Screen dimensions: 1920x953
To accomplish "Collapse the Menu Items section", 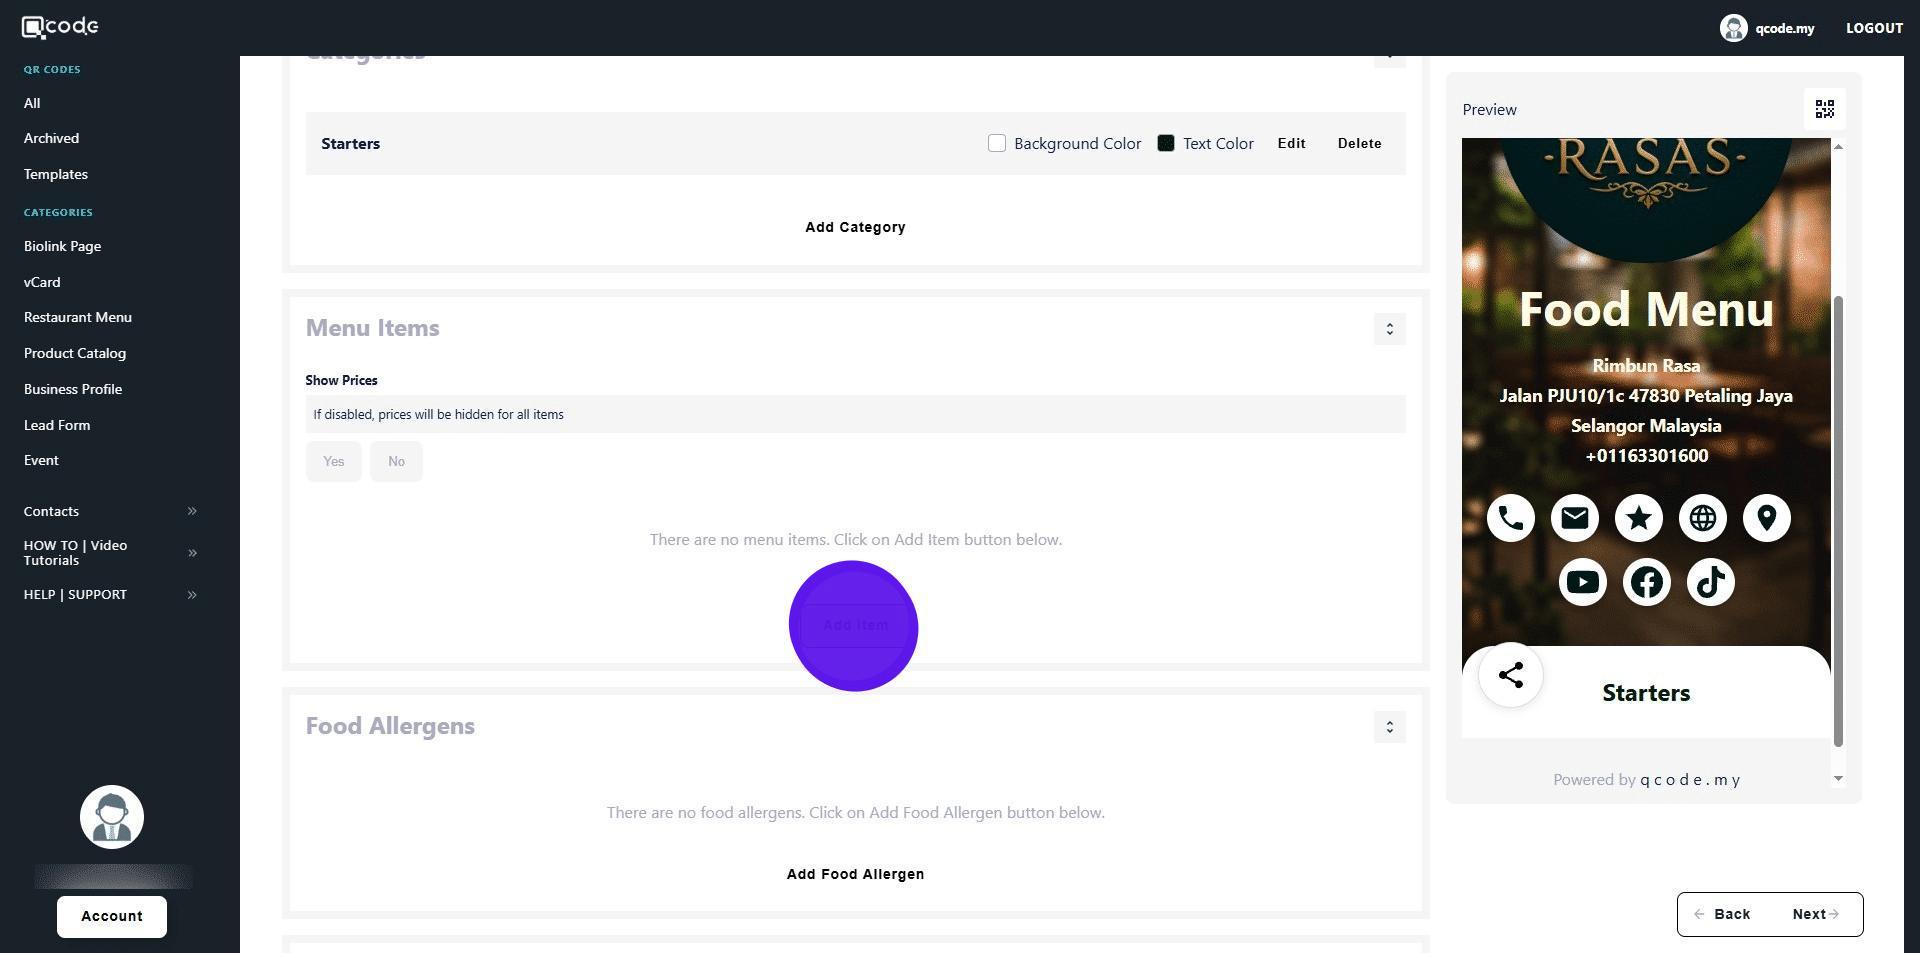I will pyautogui.click(x=1389, y=329).
